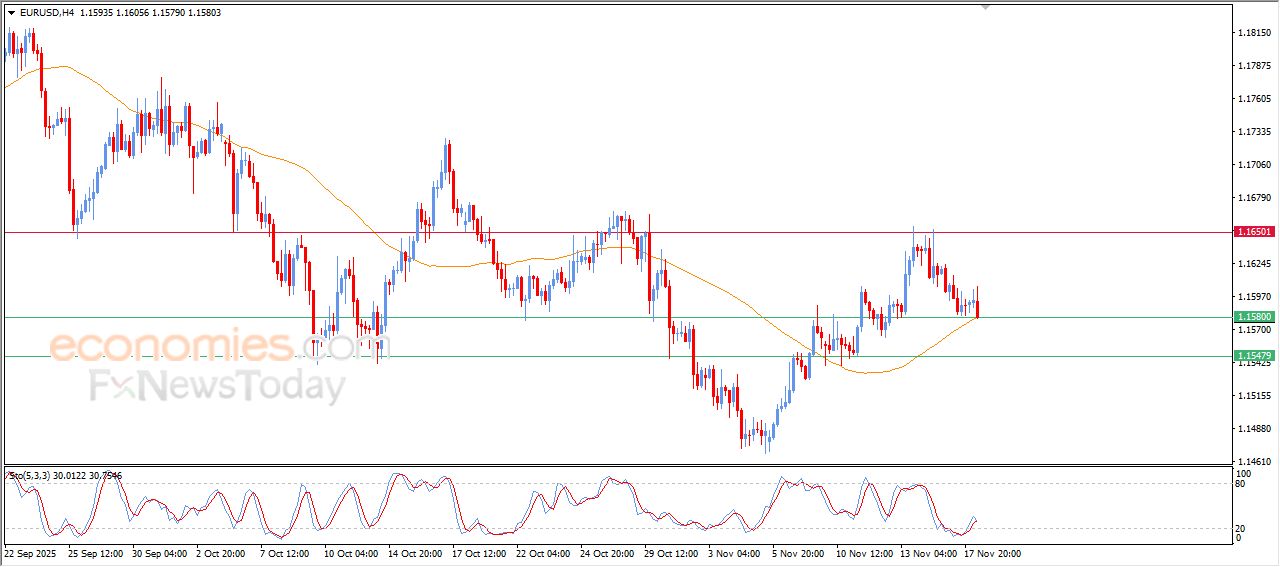Click the small triangle before EURUSD,H4 title
Image resolution: width=1280 pixels, height=567 pixels.
(x=11, y=12)
